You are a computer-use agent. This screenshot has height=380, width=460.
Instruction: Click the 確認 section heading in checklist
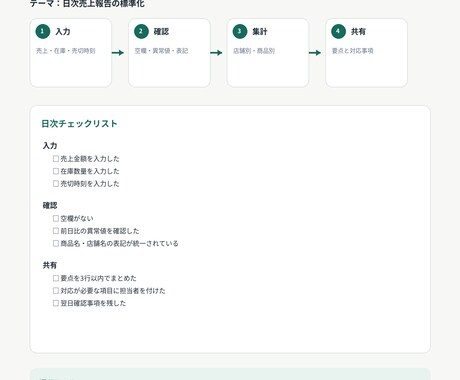point(50,205)
